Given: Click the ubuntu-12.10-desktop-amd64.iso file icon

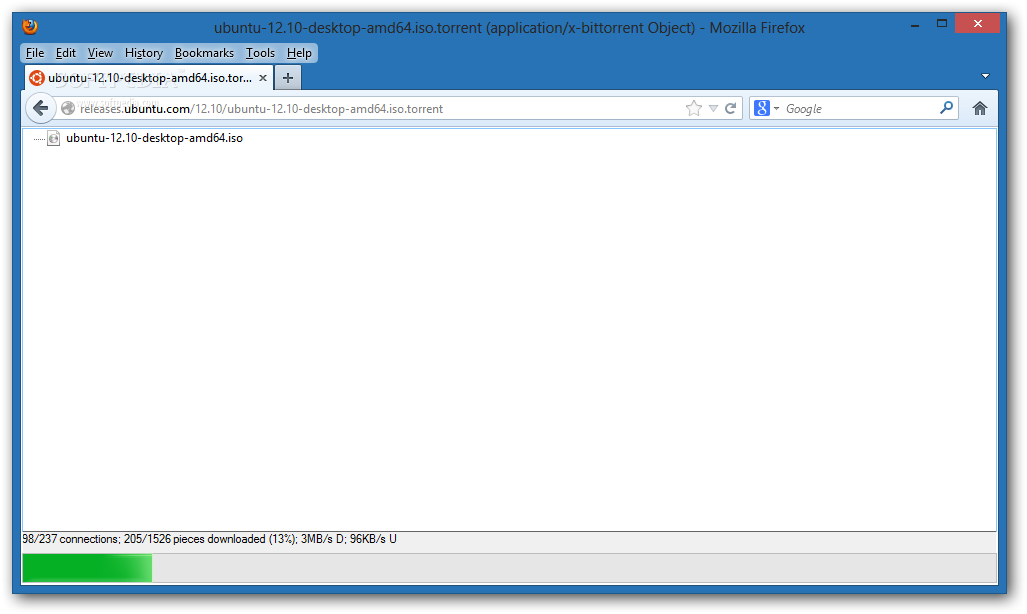Looking at the screenshot, I should 54,138.
